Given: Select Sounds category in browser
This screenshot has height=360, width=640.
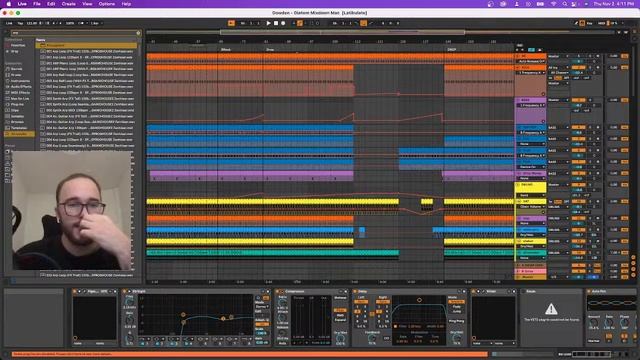Looking at the screenshot, I should (17, 69).
